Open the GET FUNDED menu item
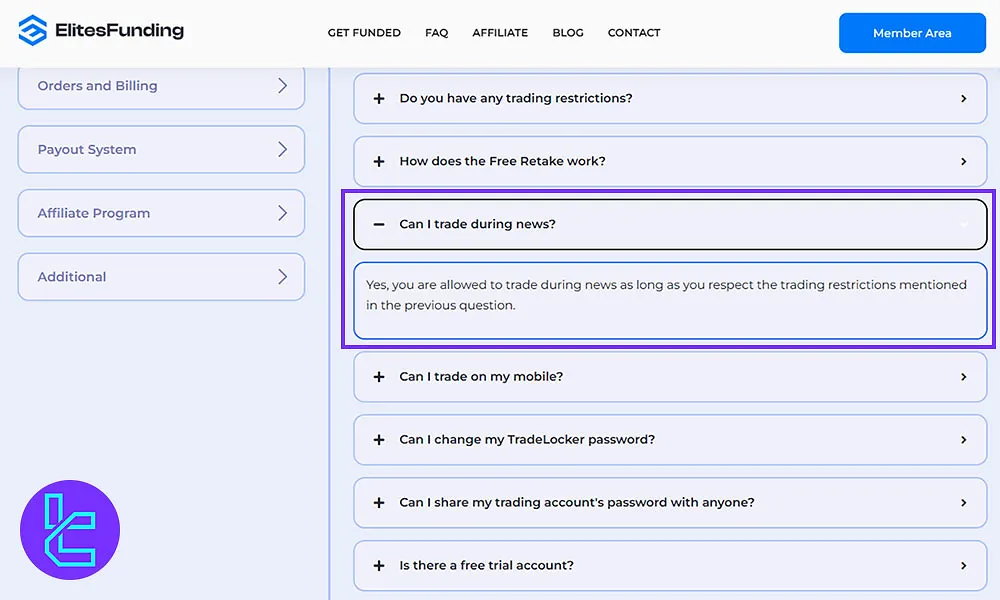 coord(364,33)
